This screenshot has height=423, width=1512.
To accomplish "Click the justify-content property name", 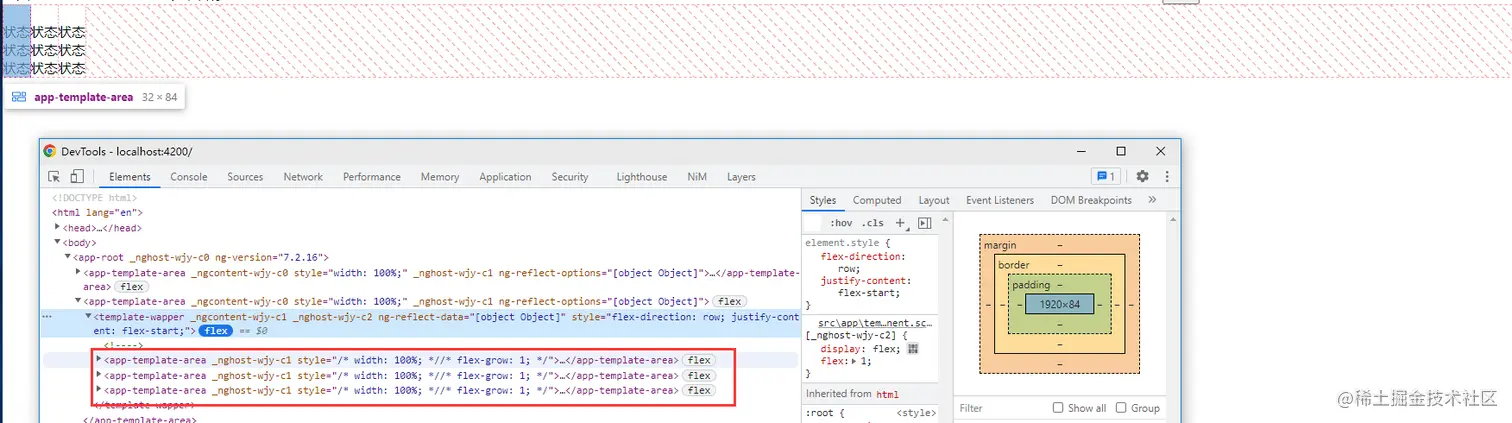I will point(865,281).
